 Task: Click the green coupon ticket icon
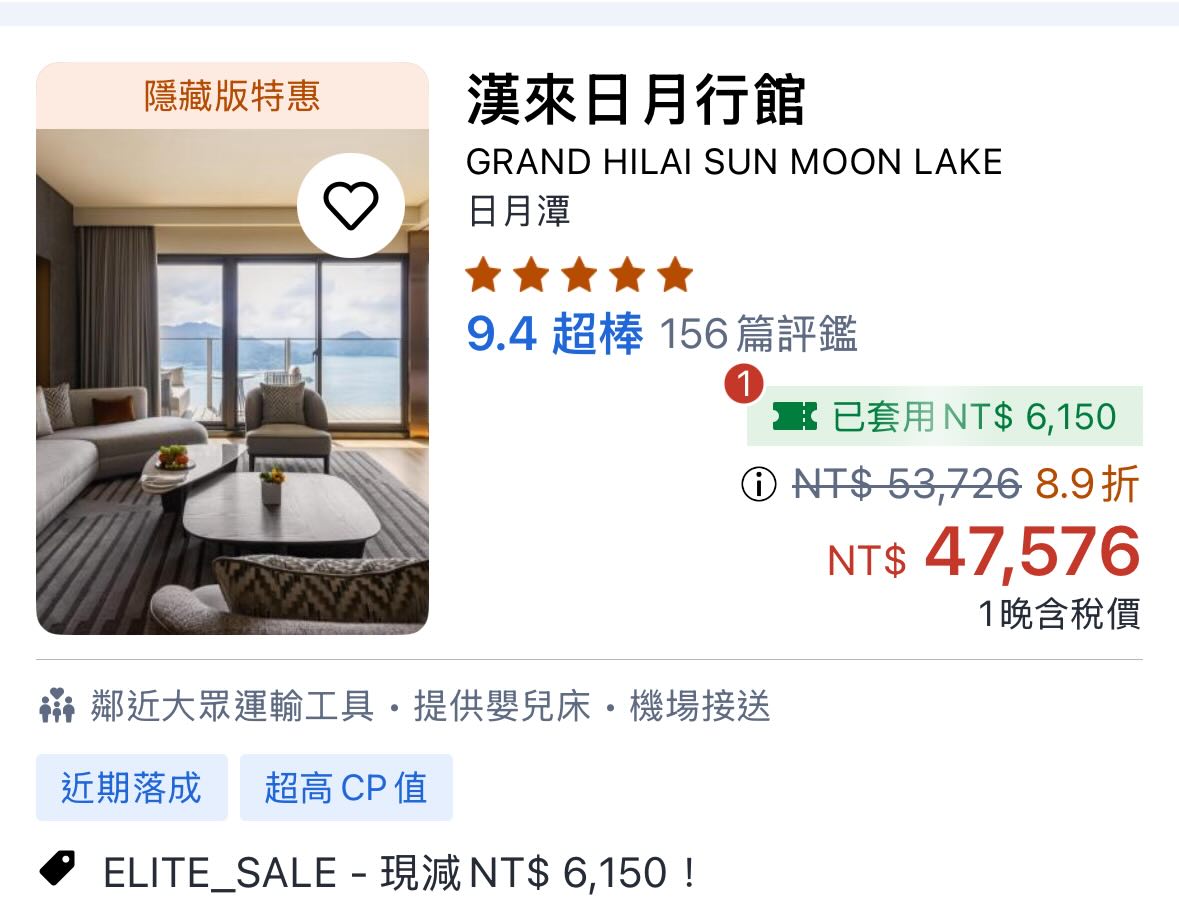[x=794, y=417]
